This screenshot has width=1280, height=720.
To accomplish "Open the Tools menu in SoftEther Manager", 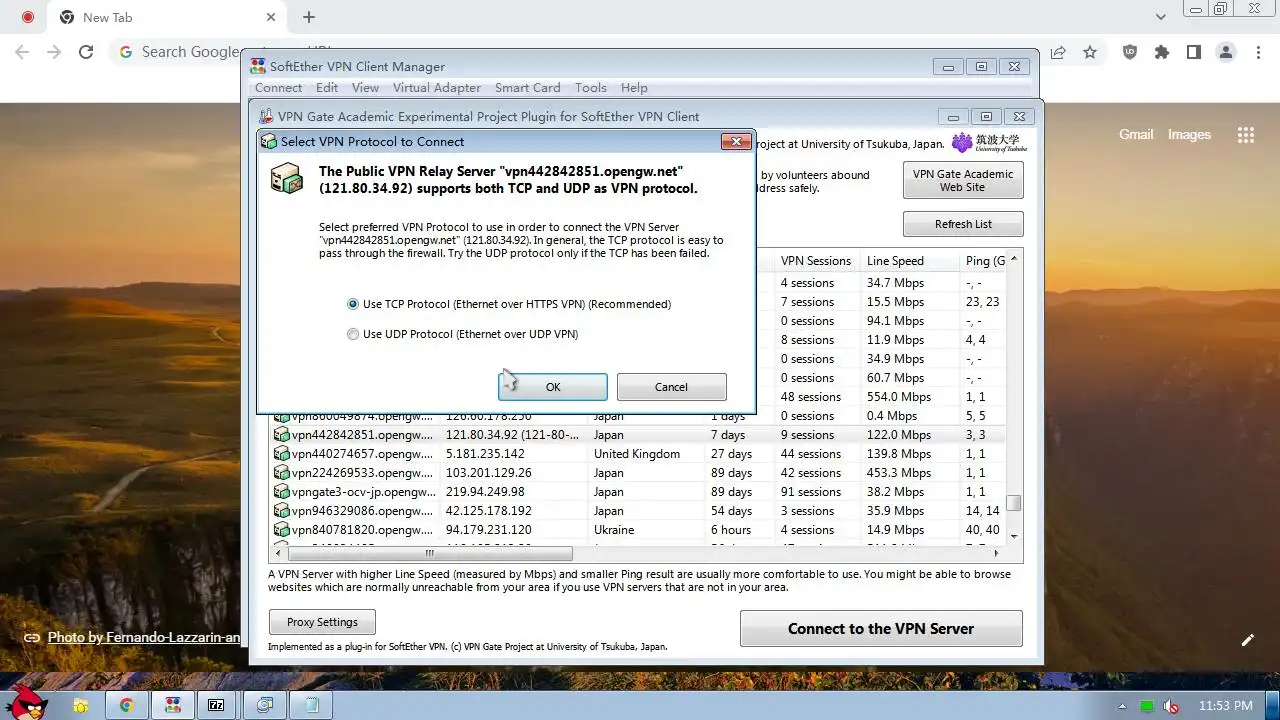I will click(590, 88).
